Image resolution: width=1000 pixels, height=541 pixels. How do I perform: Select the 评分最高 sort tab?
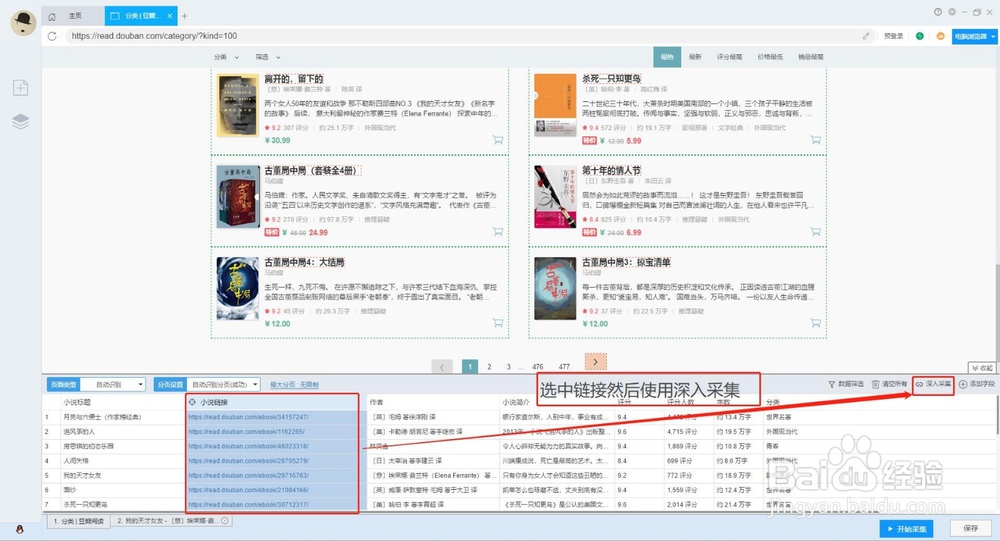(729, 57)
